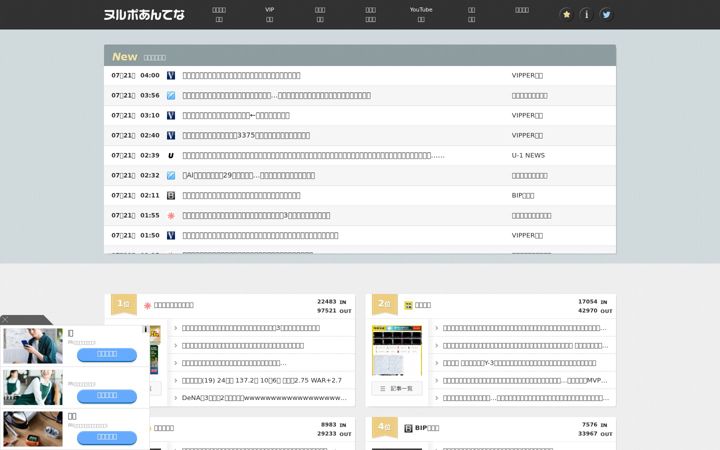
Task: Open the article ending in MVP in the 2位 card
Action: click(x=525, y=380)
